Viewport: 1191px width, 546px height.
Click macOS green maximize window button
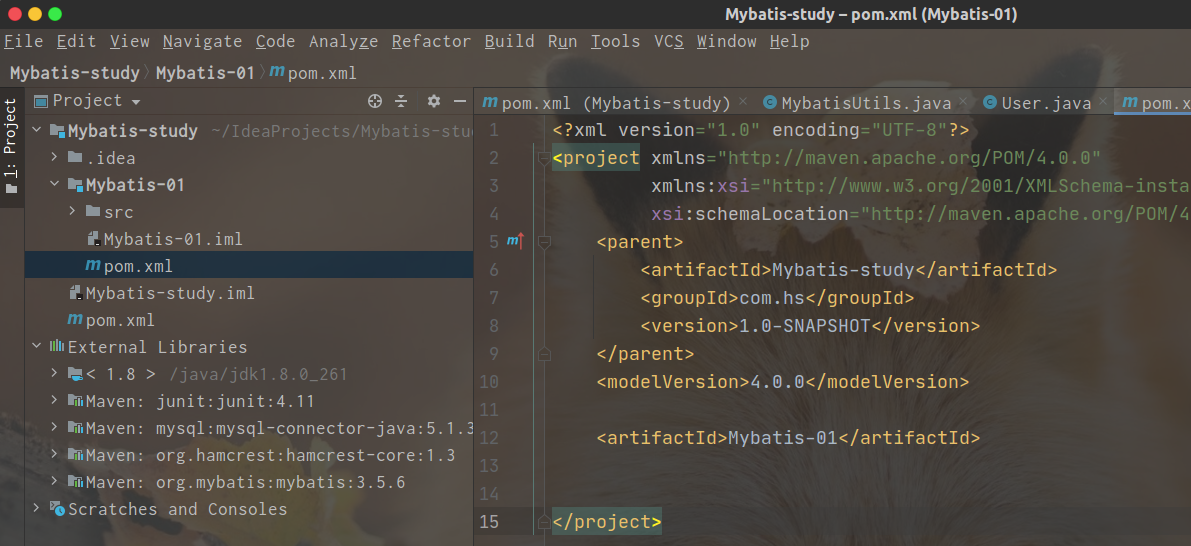tap(55, 14)
